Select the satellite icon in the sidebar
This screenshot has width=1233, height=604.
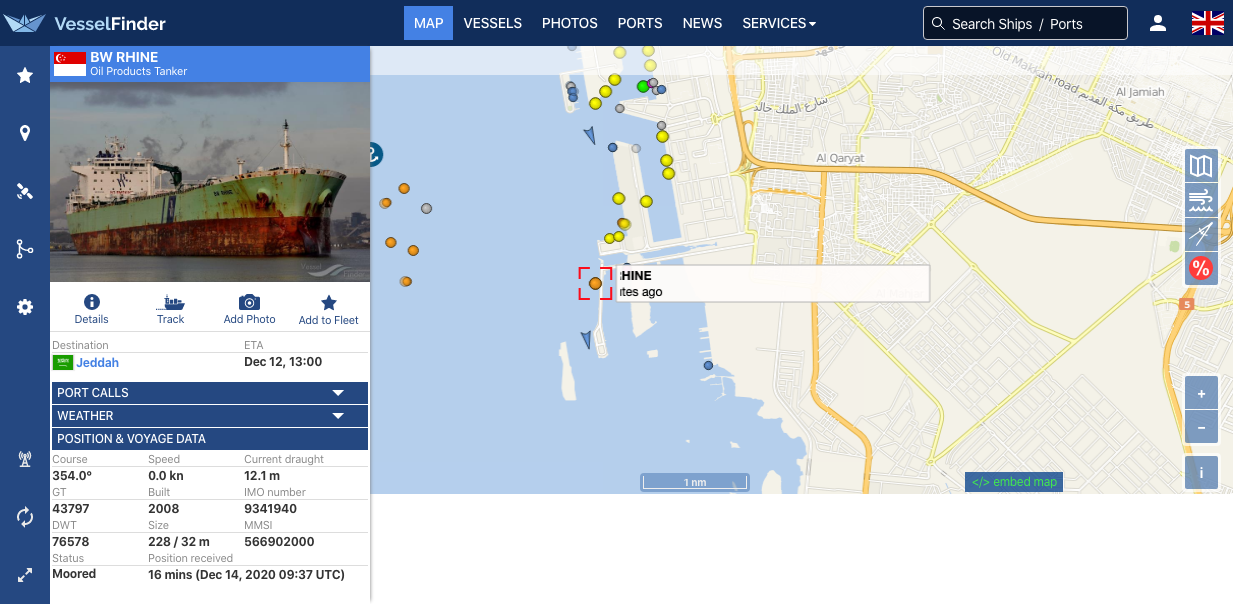(25, 191)
